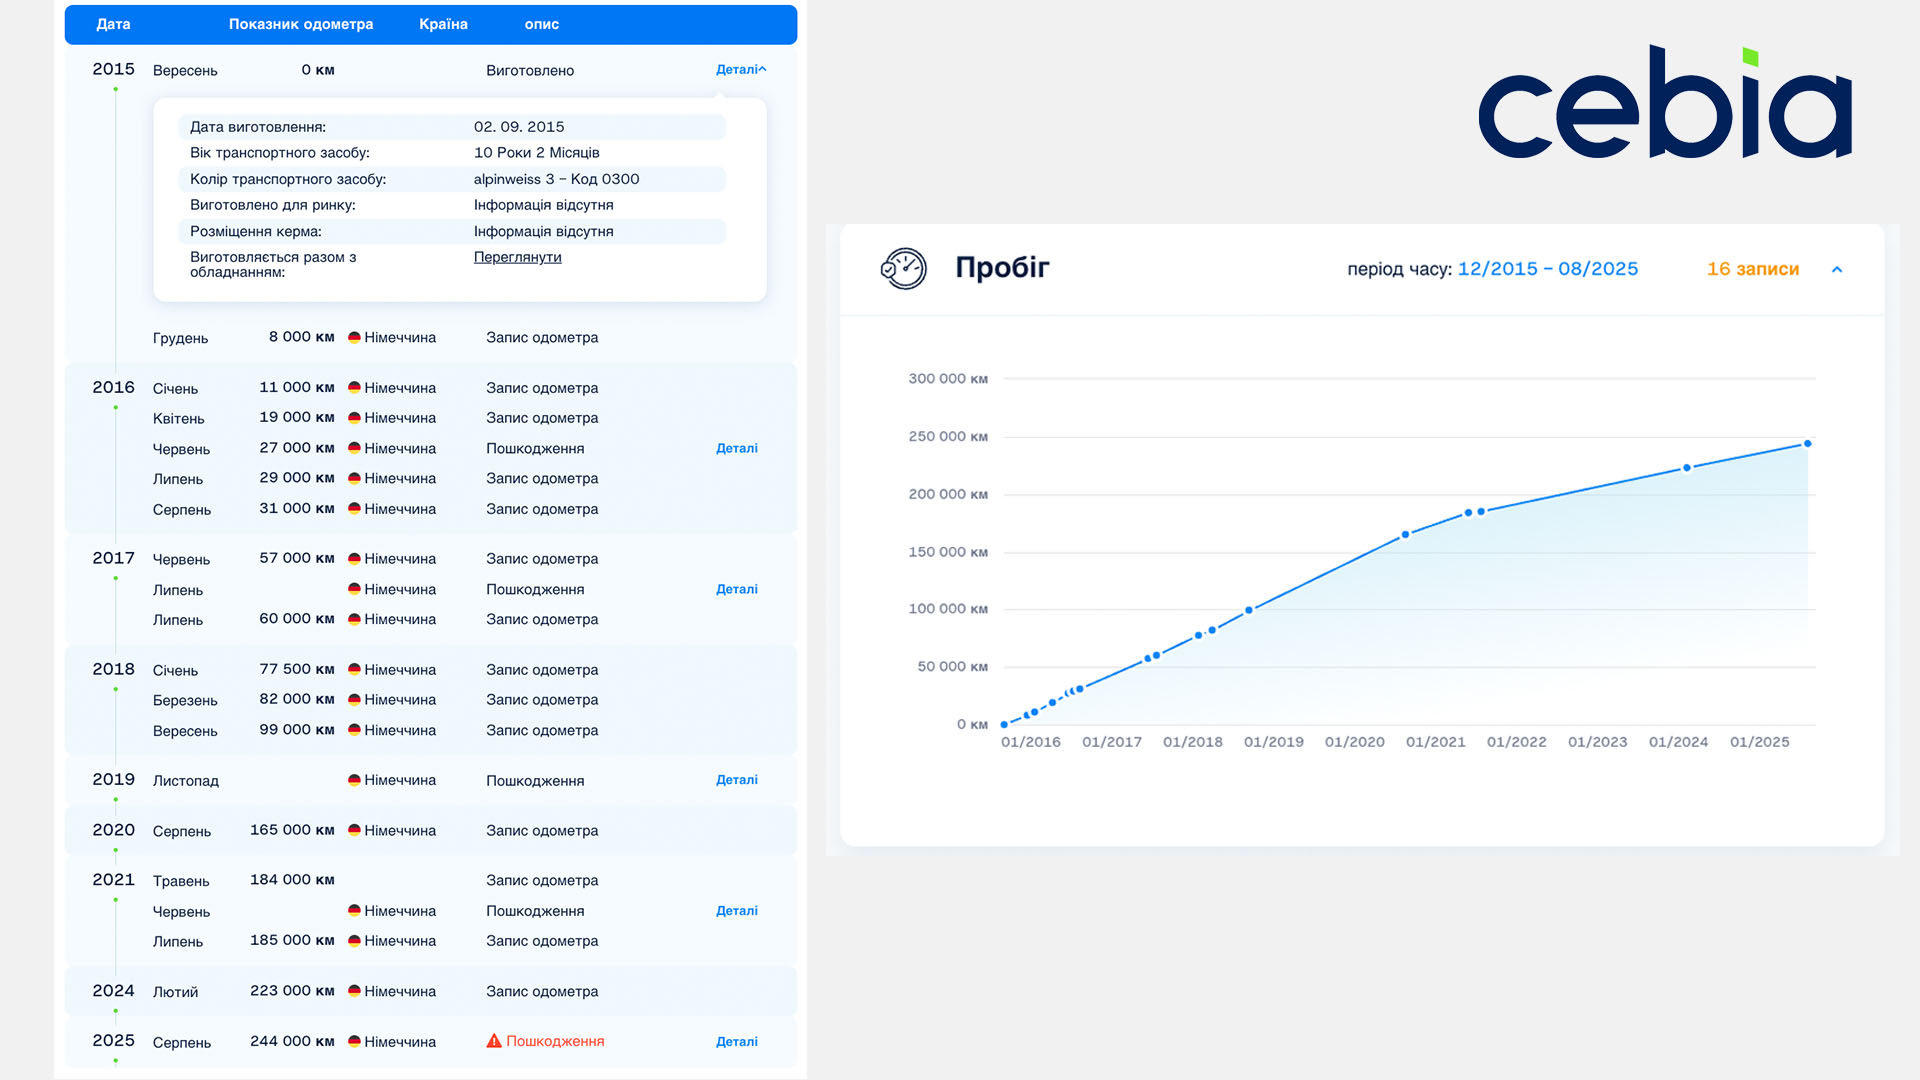Click the period 12/2015 – 08/2025 text
This screenshot has width=1920, height=1080.
tap(1547, 269)
